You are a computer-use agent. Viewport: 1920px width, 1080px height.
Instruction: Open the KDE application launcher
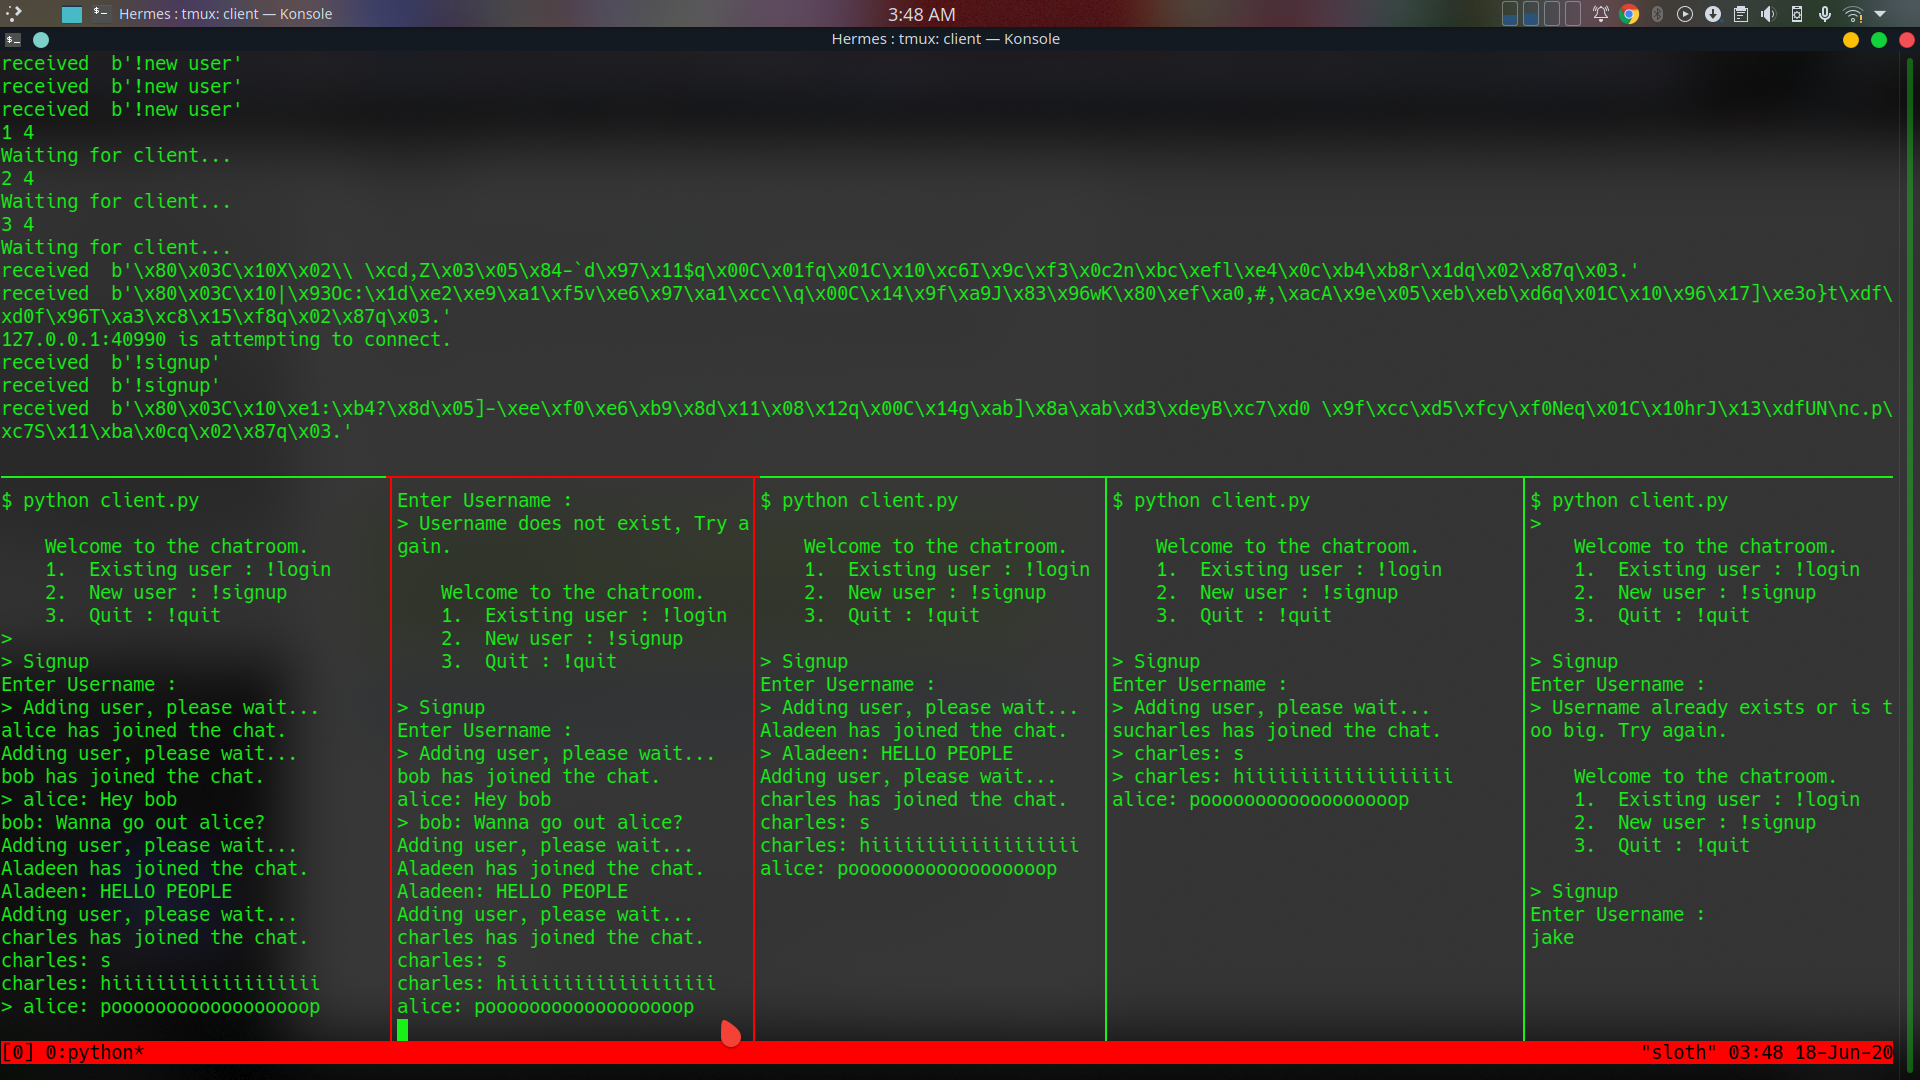pyautogui.click(x=14, y=13)
